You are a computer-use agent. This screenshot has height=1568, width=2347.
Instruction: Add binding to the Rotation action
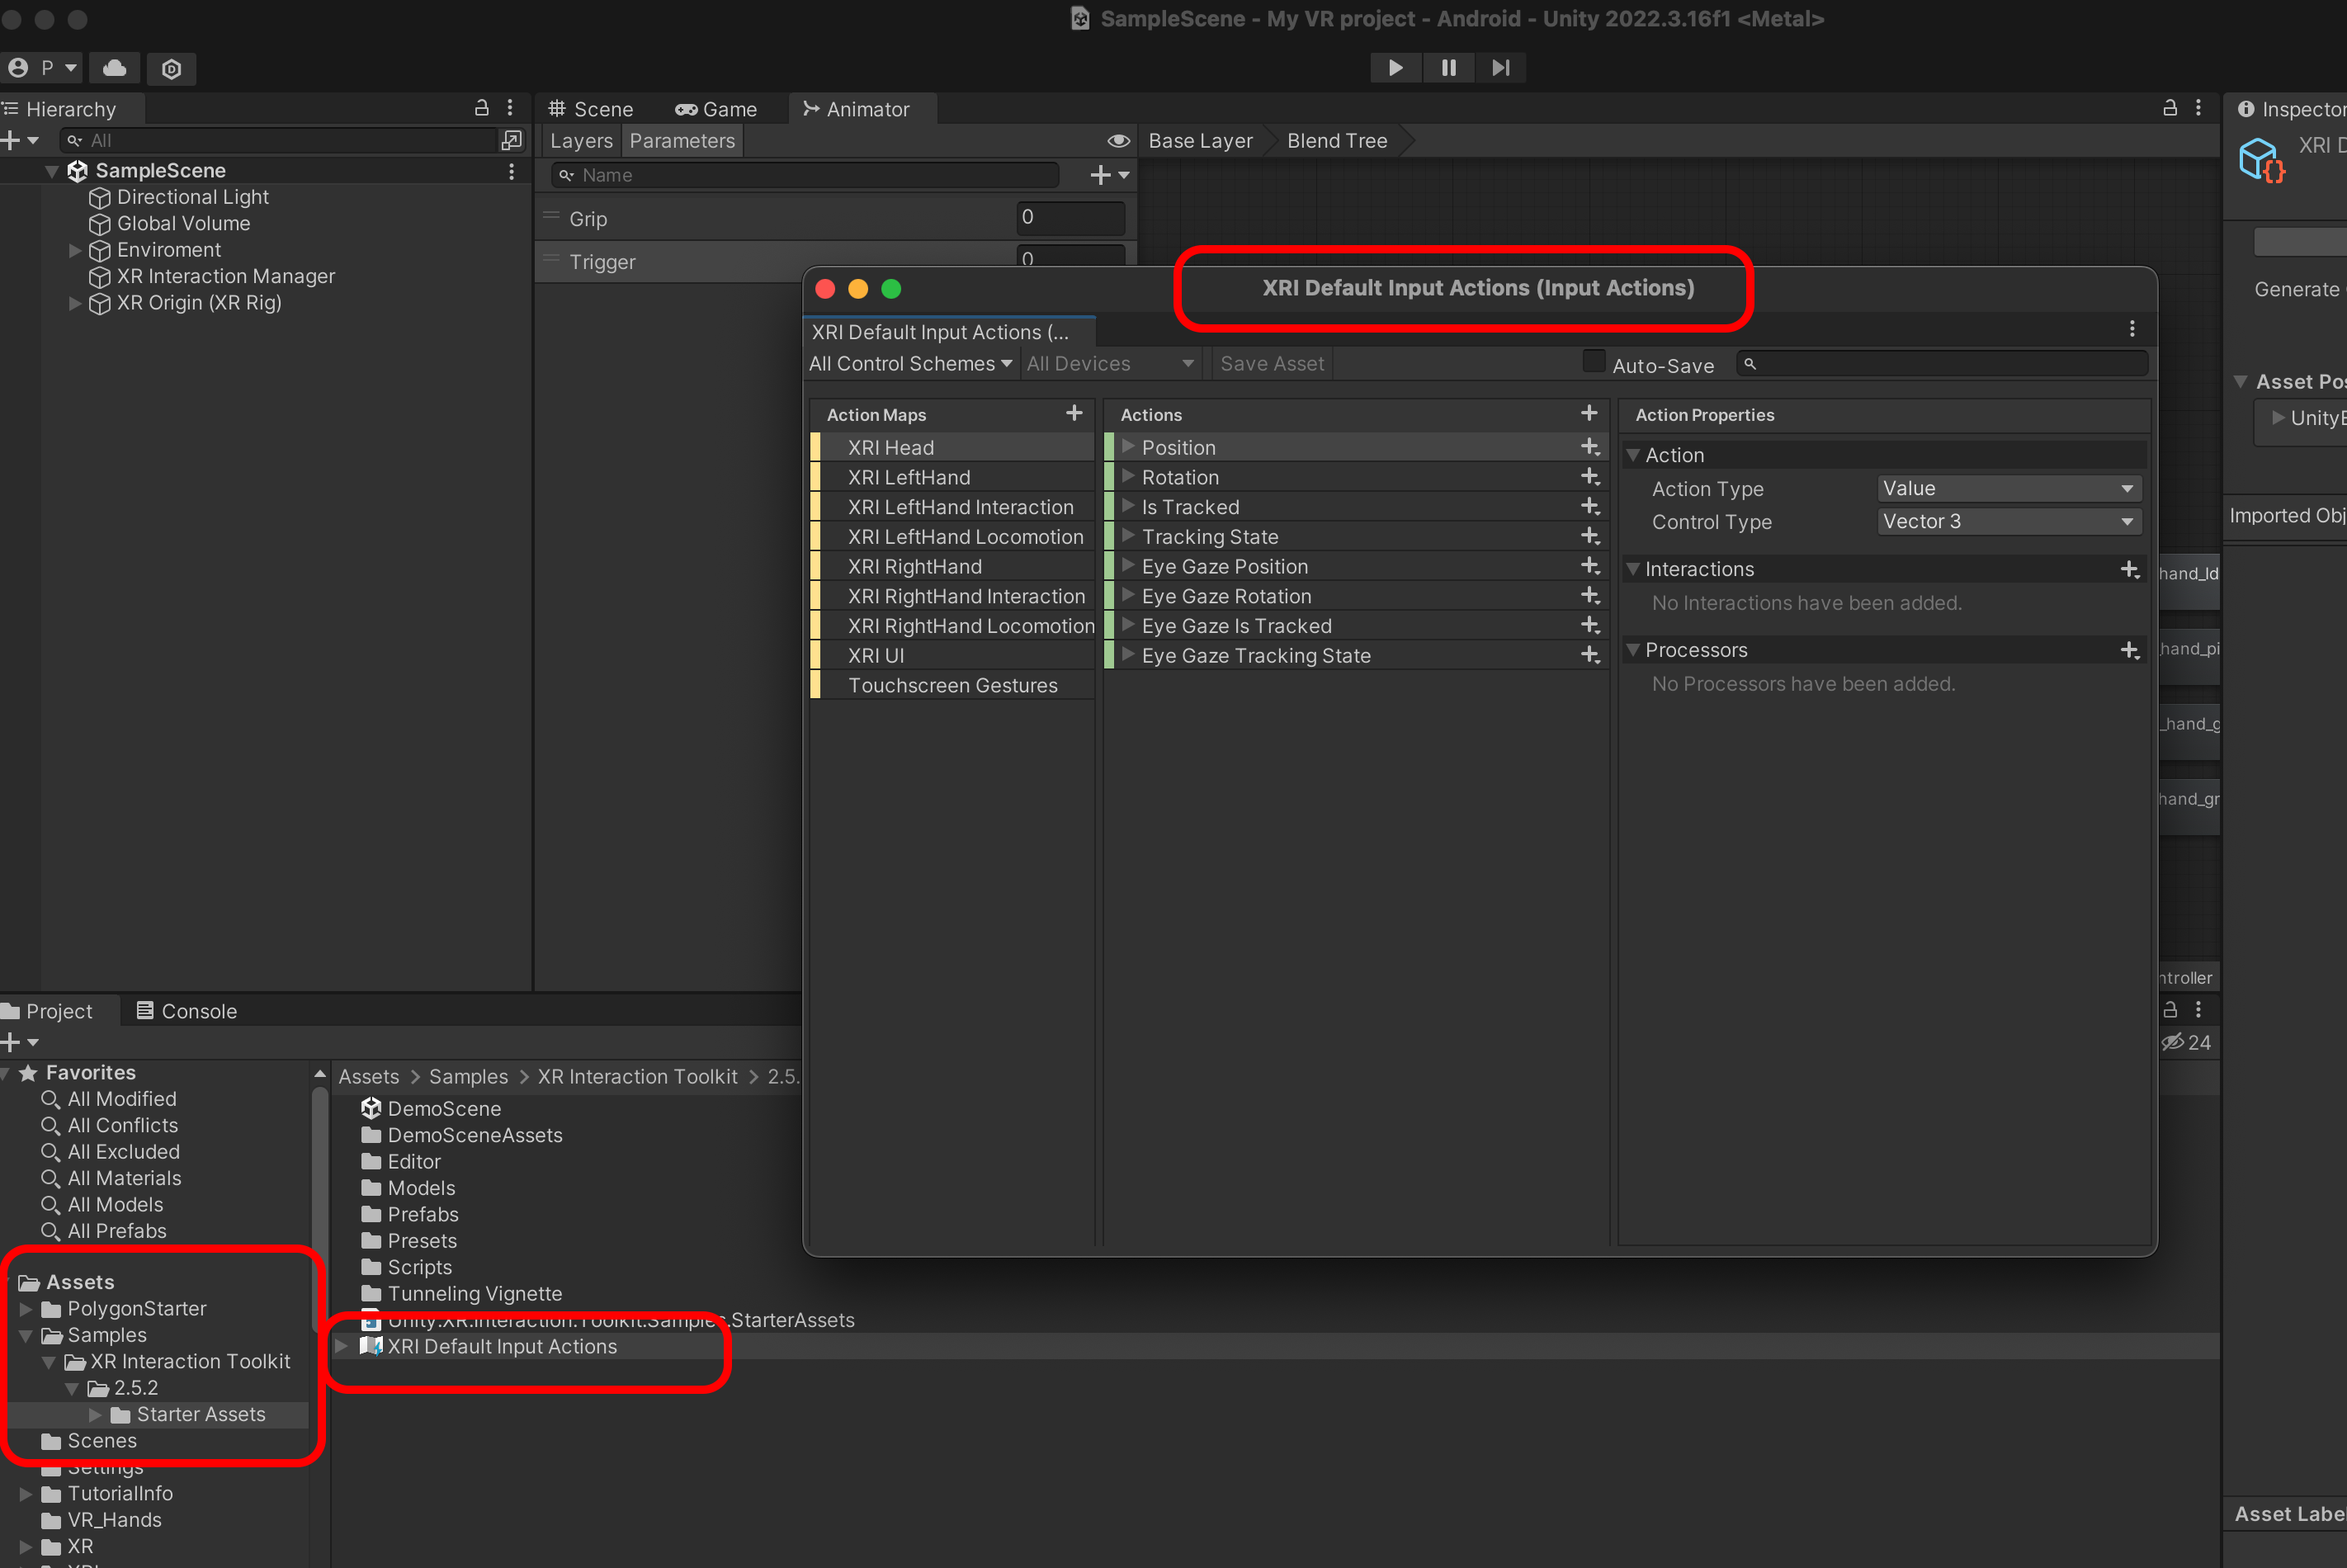[1590, 477]
